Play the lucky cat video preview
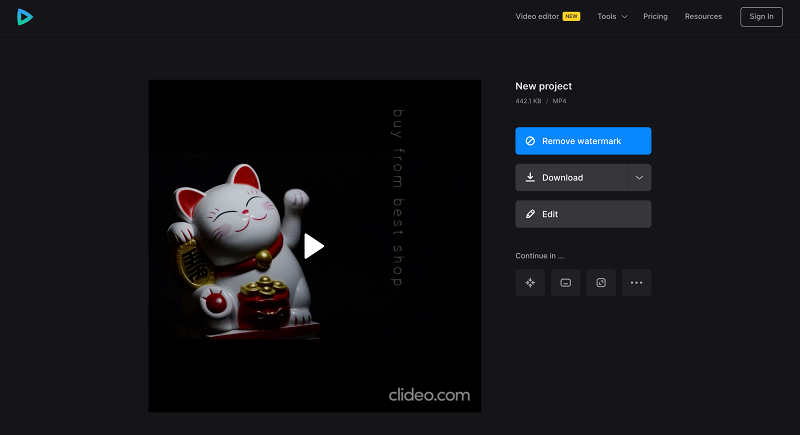Screen dimensions: 800x435 coord(314,246)
